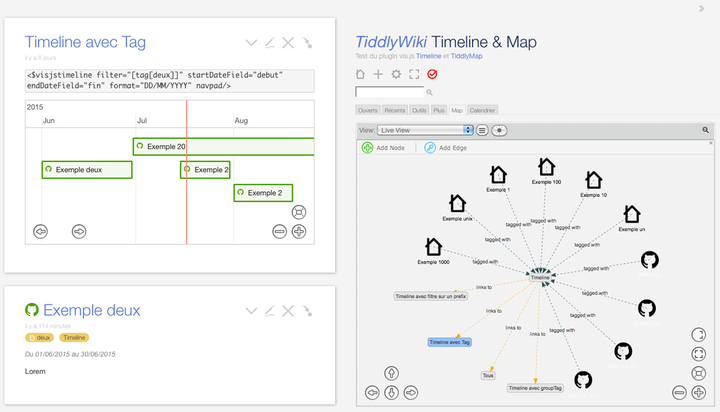Open control panel gear icon
The image size is (720, 412).
click(x=396, y=74)
